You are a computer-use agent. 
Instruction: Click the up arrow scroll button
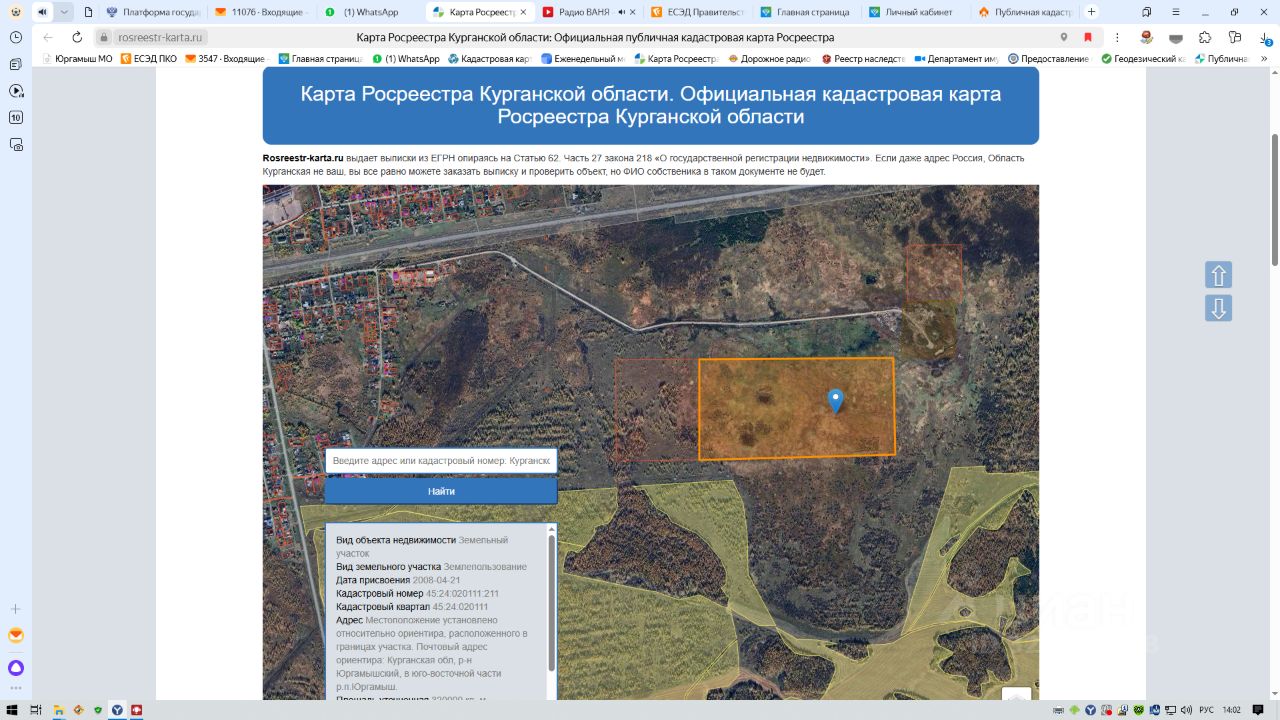[x=1218, y=275]
